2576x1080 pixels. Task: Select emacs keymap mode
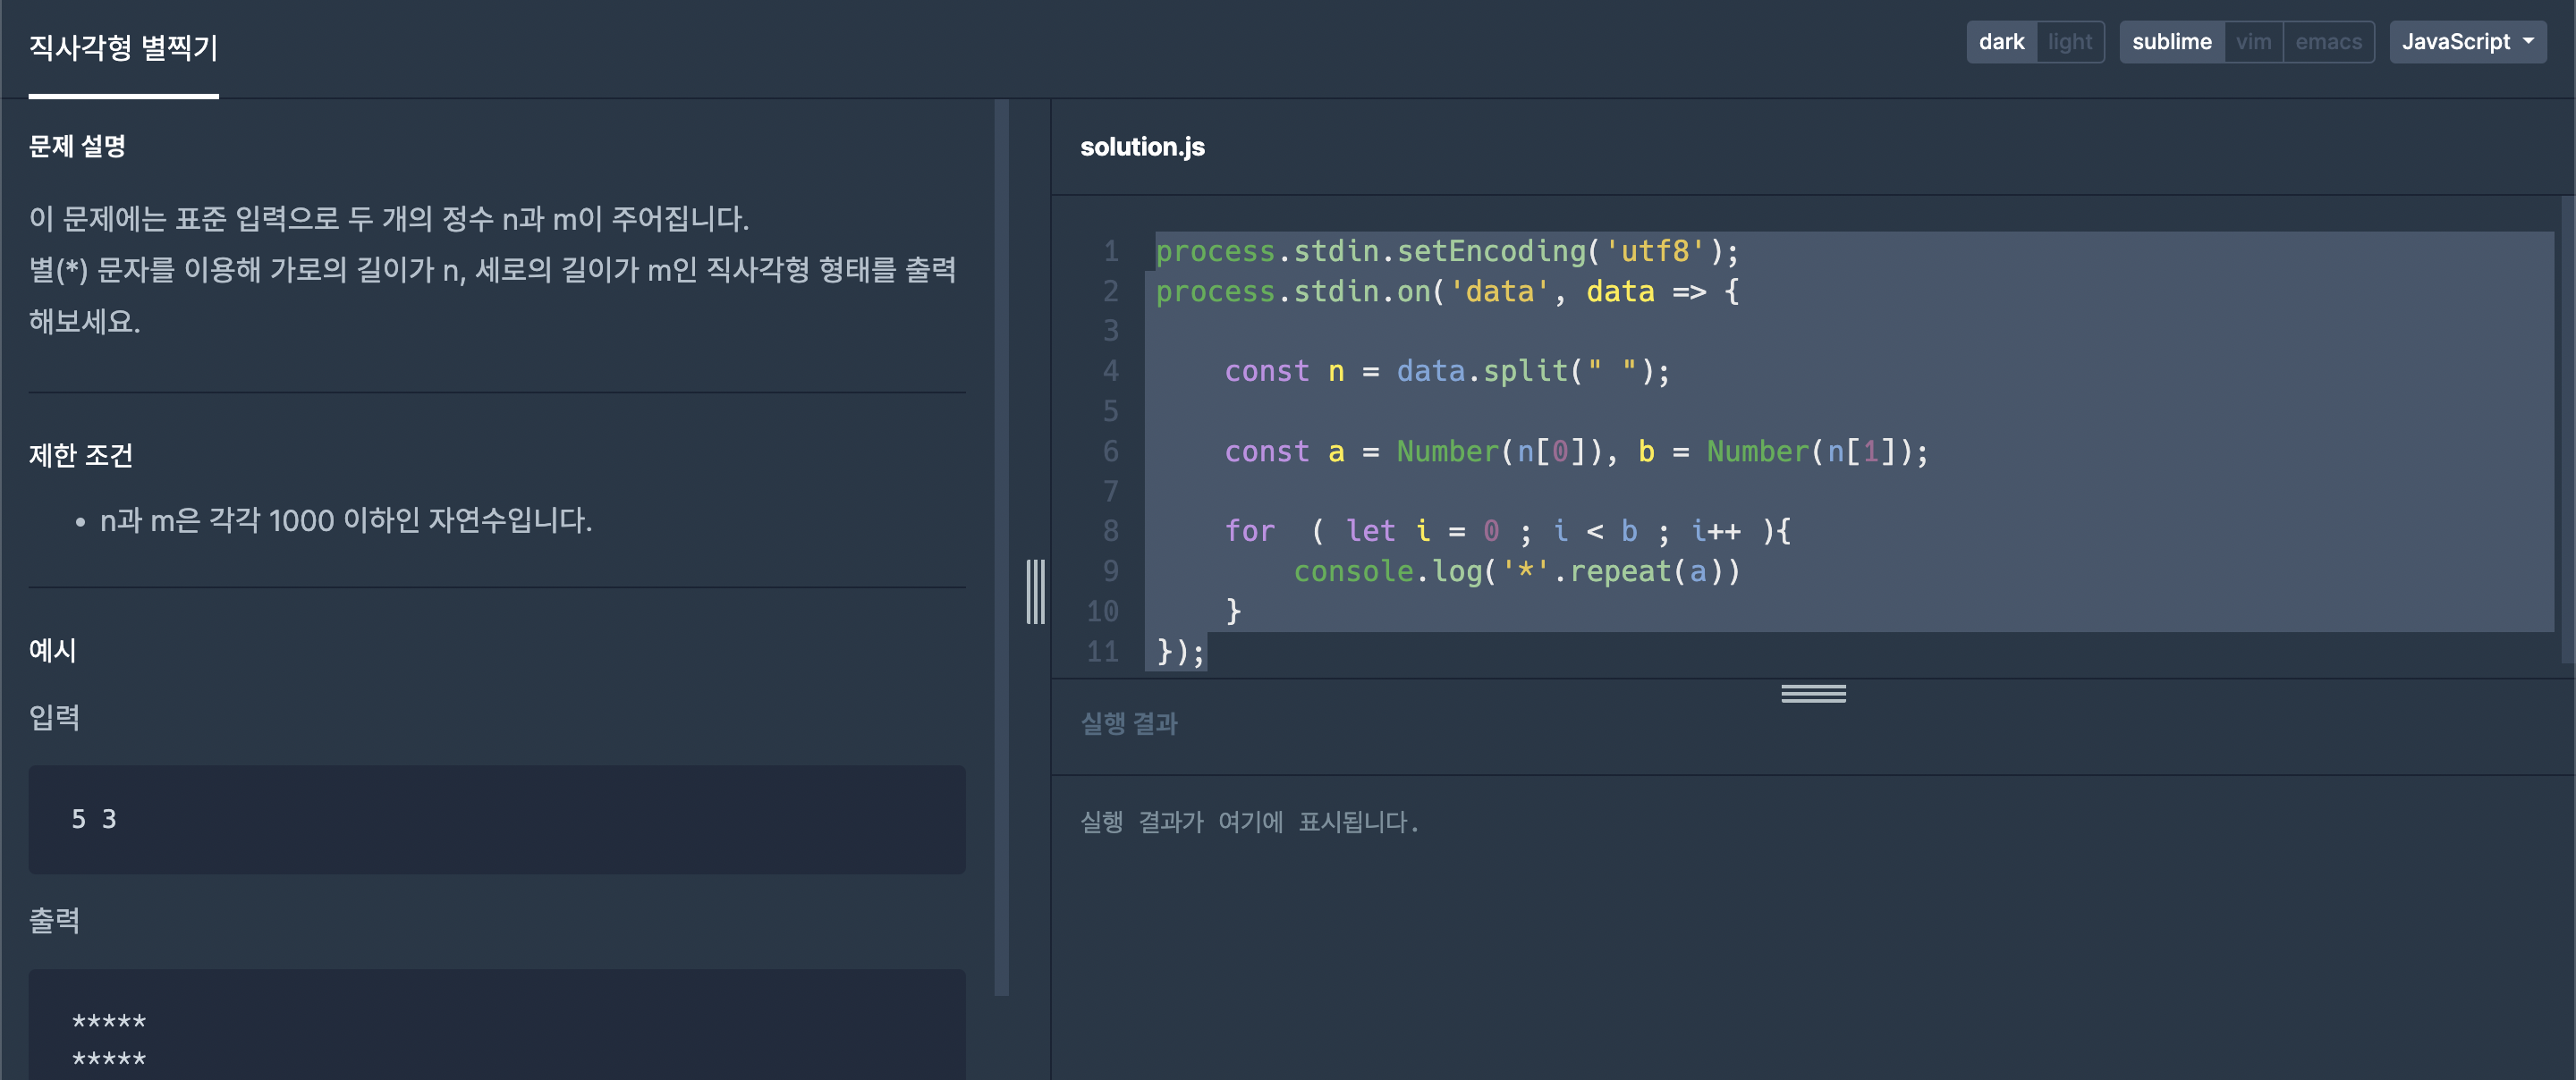[x=2328, y=42]
